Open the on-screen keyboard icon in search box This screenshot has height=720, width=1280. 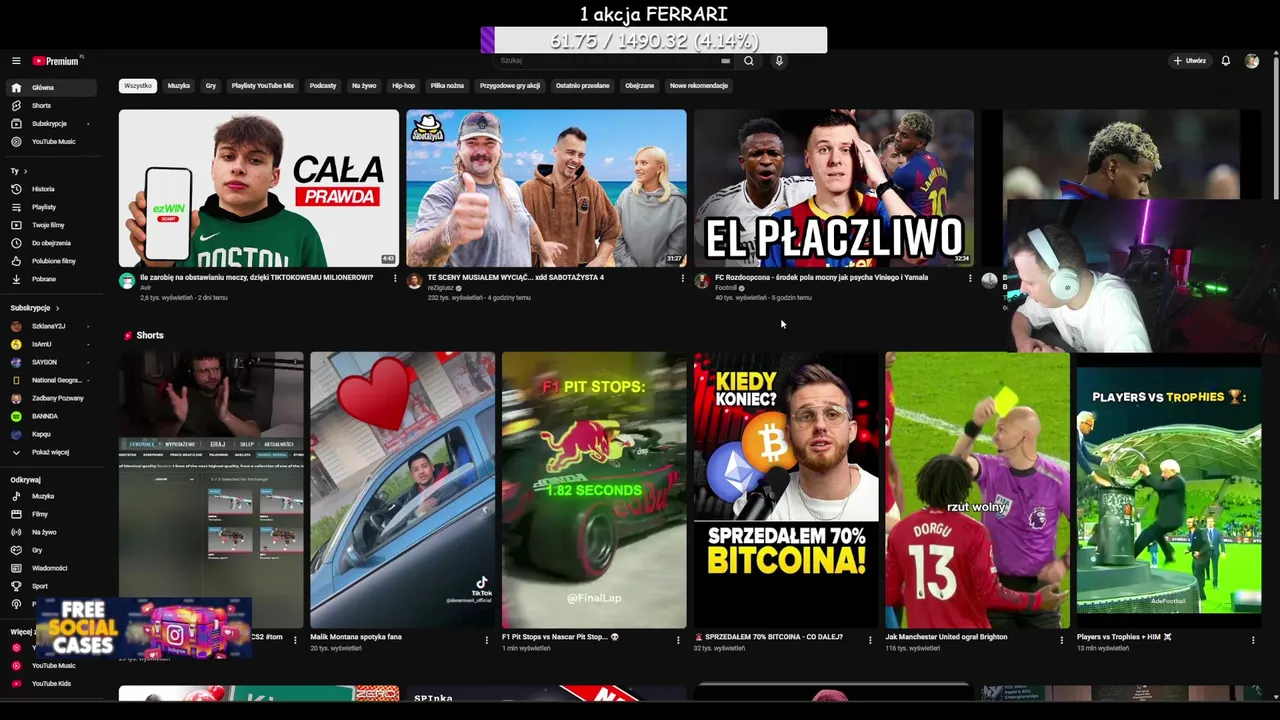click(x=726, y=61)
